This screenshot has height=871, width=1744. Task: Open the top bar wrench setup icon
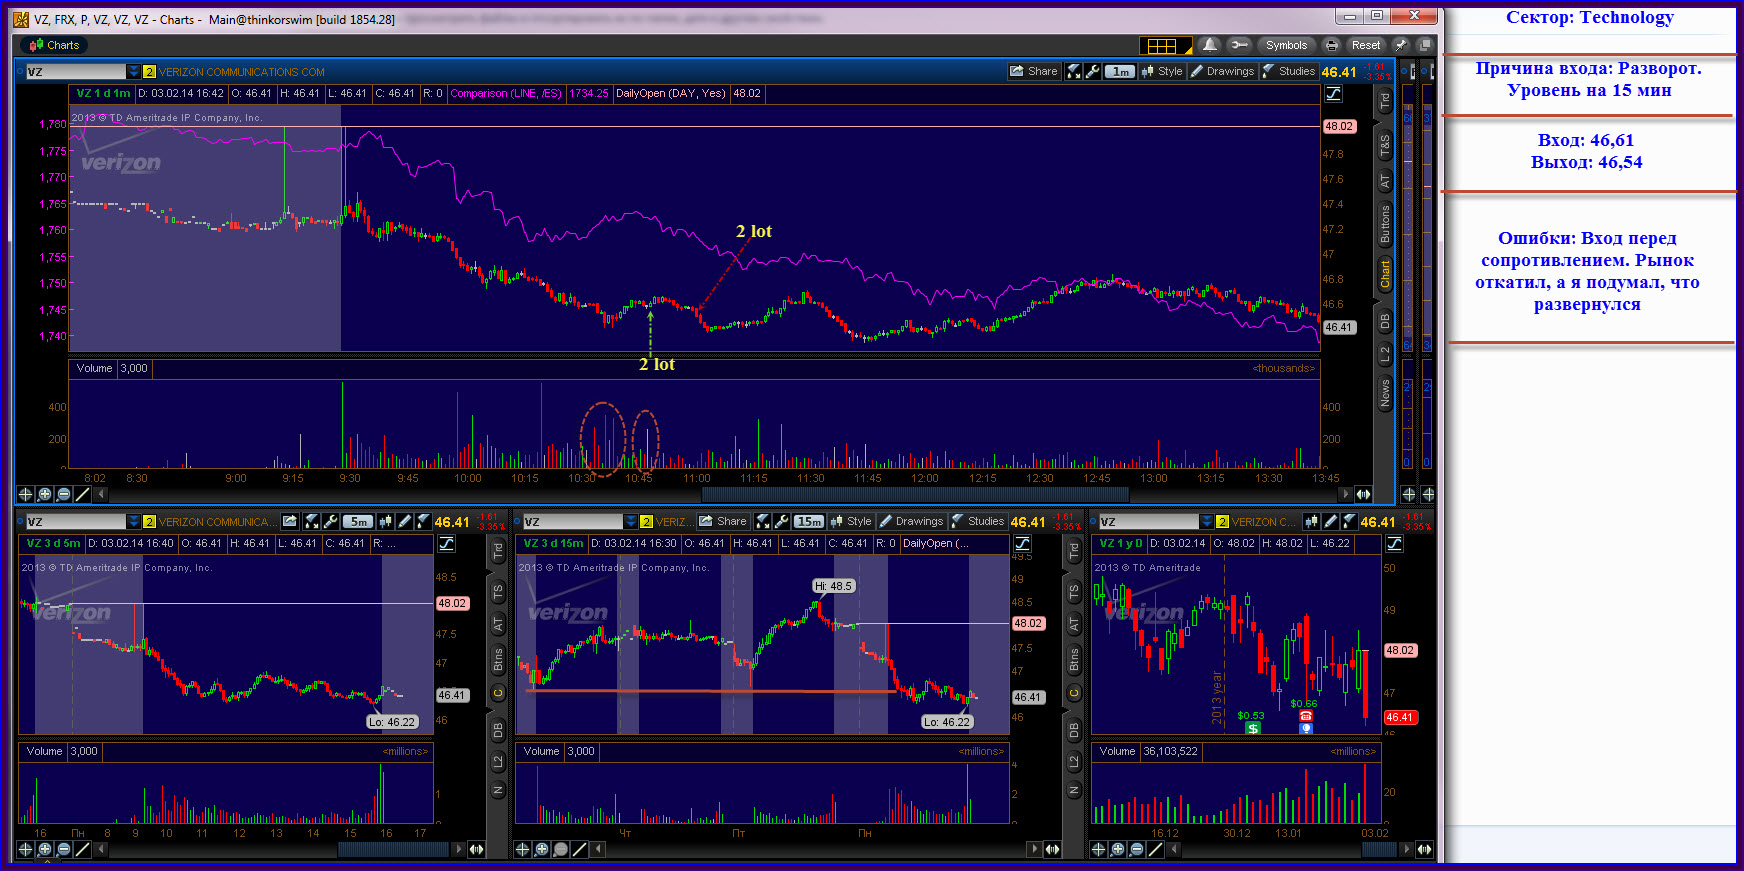click(x=1239, y=45)
